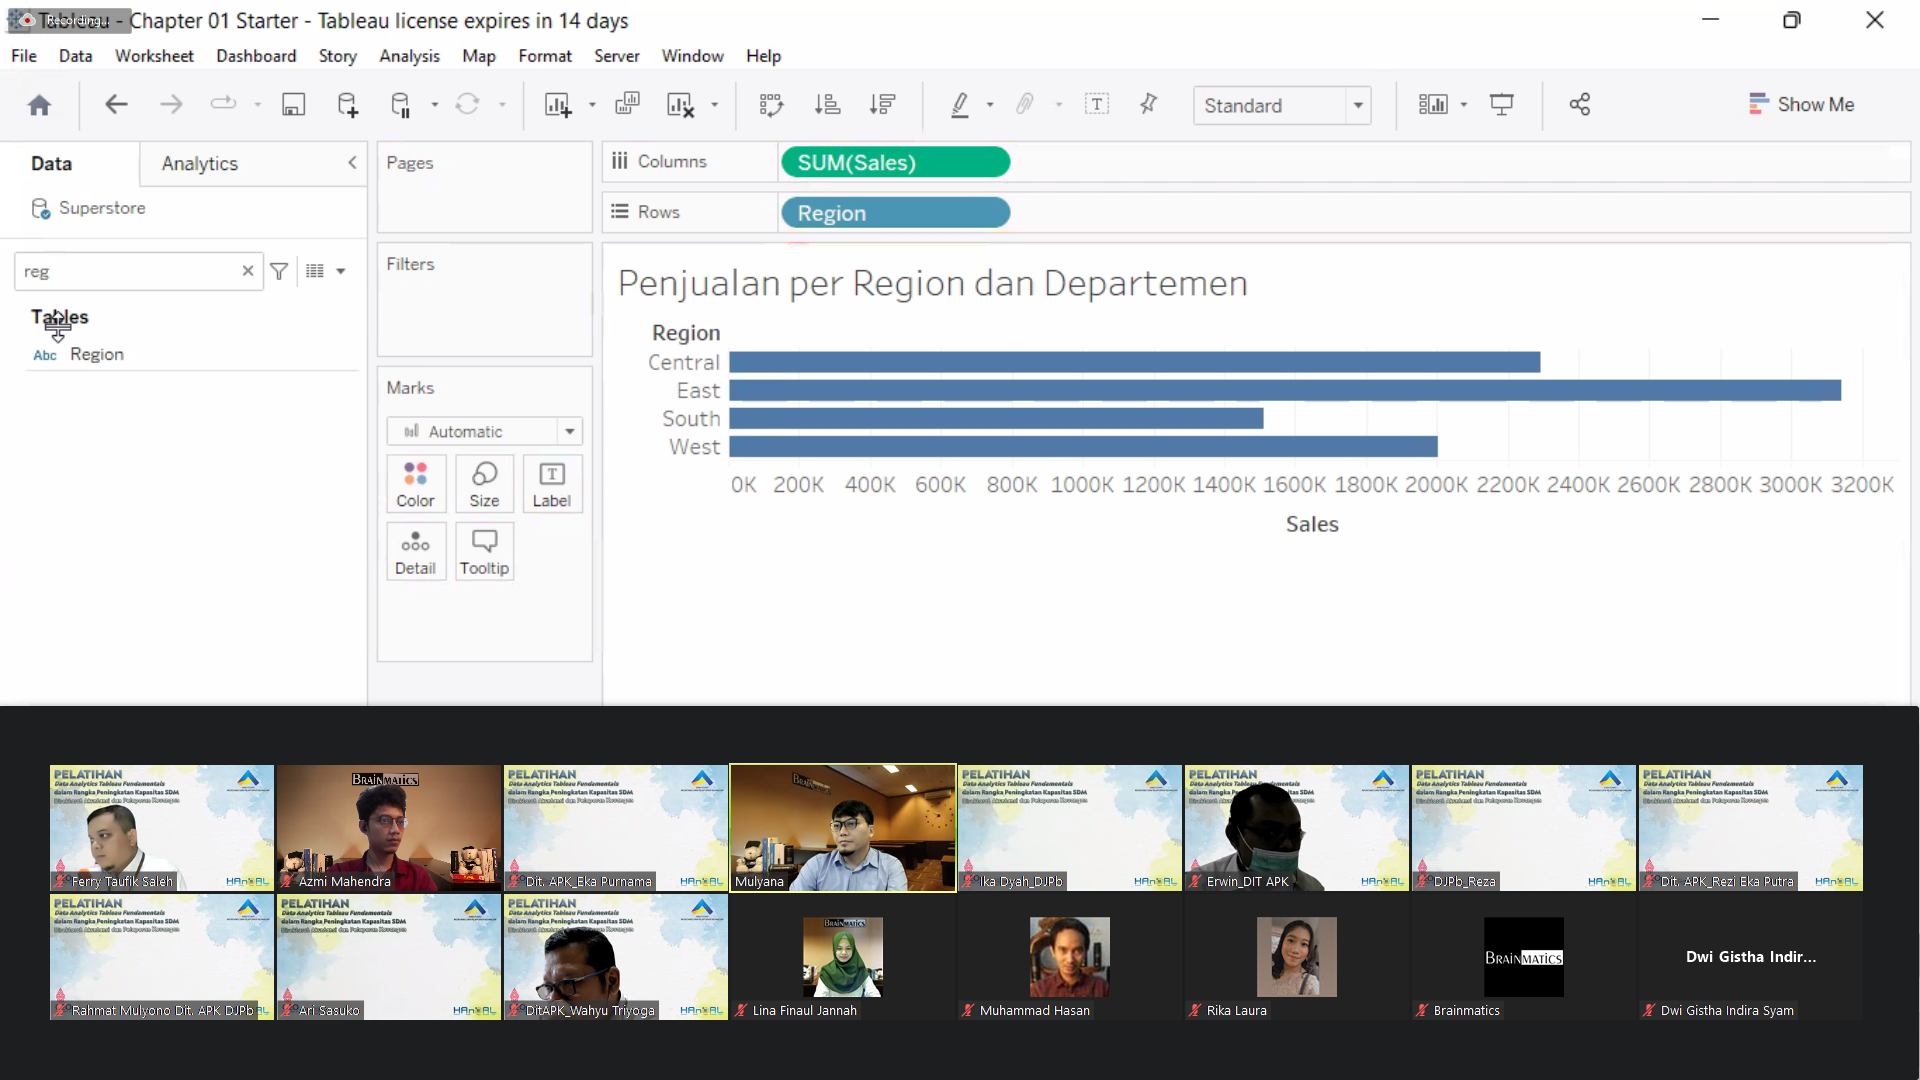
Task: Click the New Worksheet icon
Action: coord(557,105)
